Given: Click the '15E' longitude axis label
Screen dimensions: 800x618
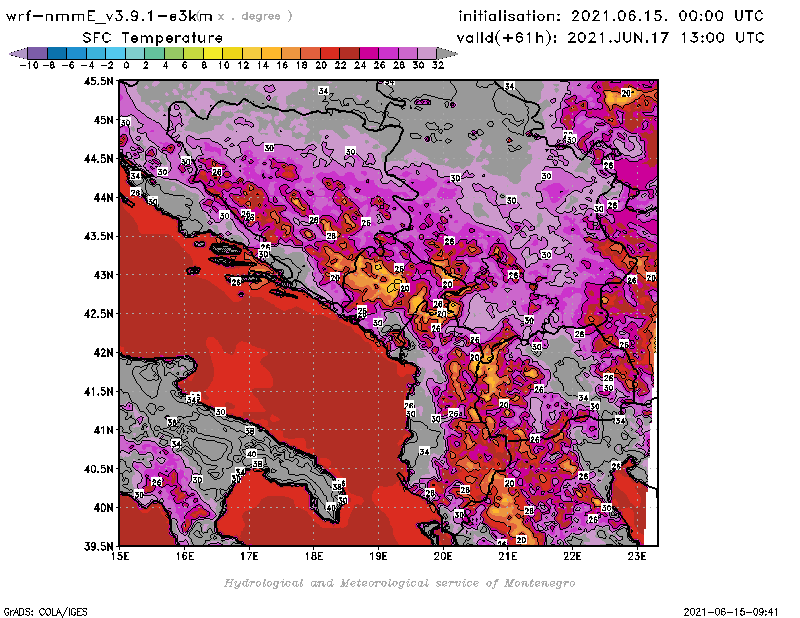Looking at the screenshot, I should pos(120,556).
